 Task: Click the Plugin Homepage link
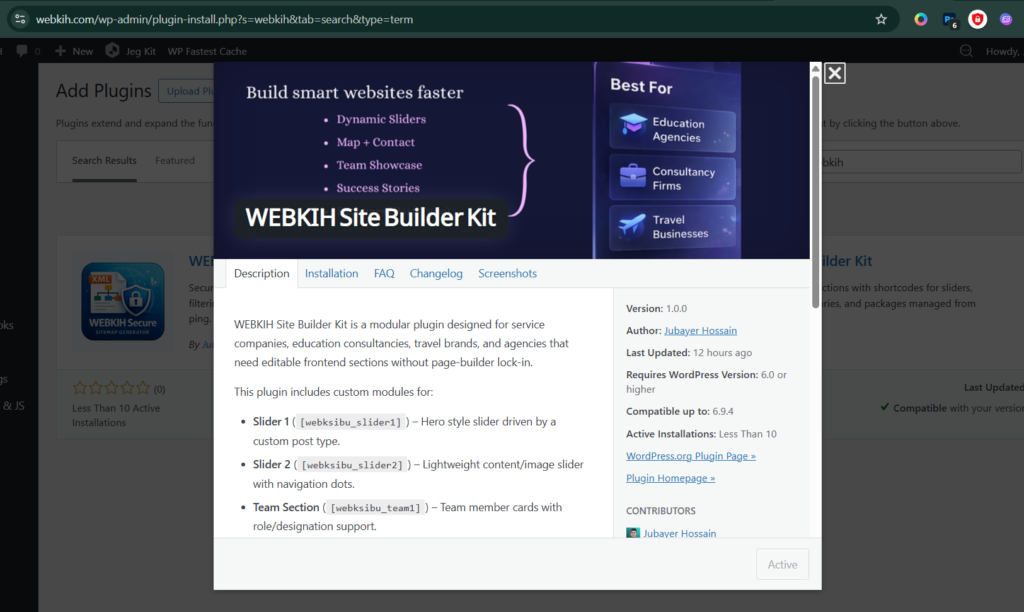click(670, 478)
